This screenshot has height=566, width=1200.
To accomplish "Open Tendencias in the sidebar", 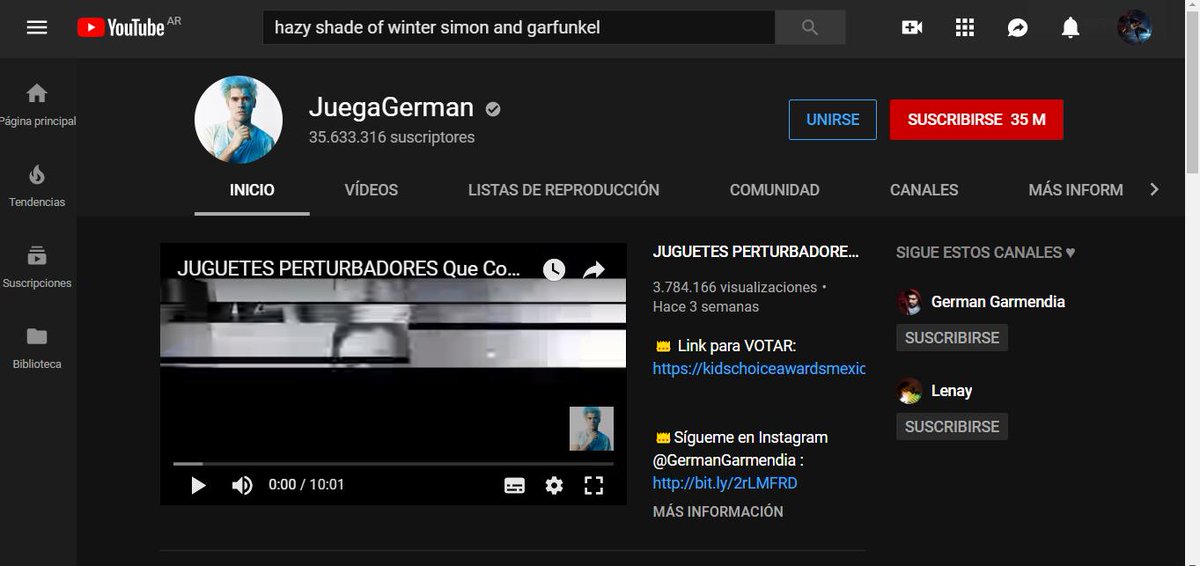I will coord(37,186).
